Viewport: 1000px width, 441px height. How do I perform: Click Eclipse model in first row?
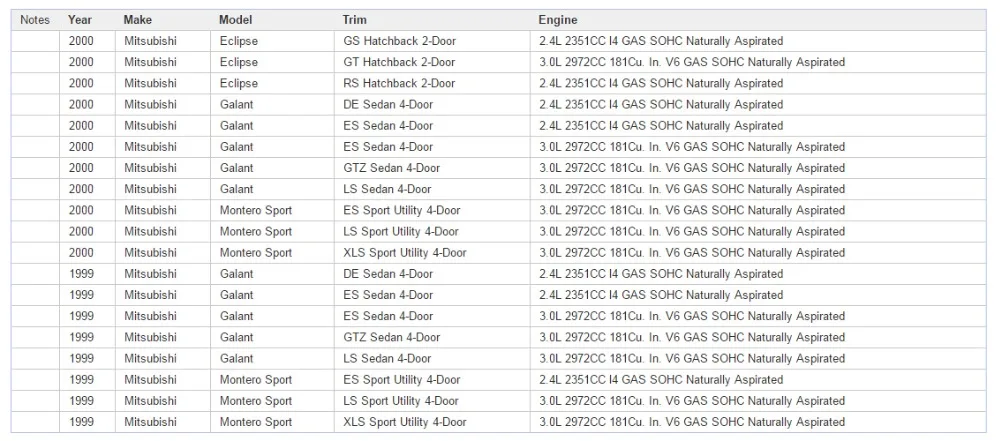(x=273, y=41)
